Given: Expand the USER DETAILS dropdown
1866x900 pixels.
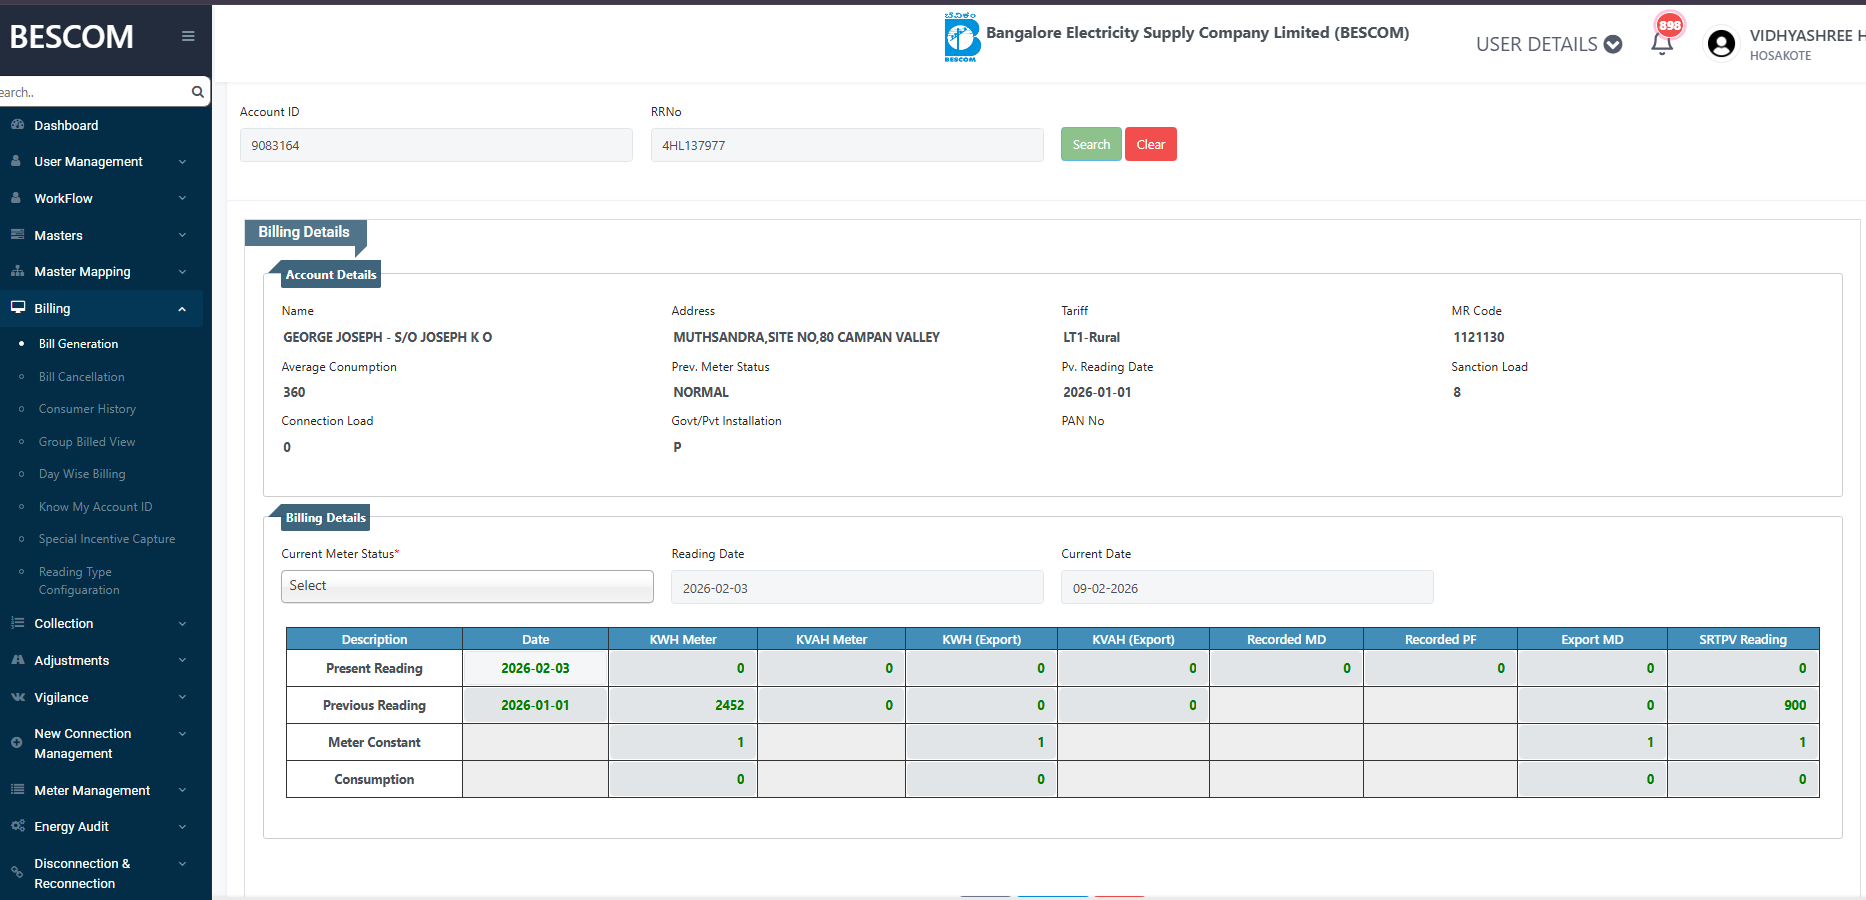Looking at the screenshot, I should [x=1548, y=44].
